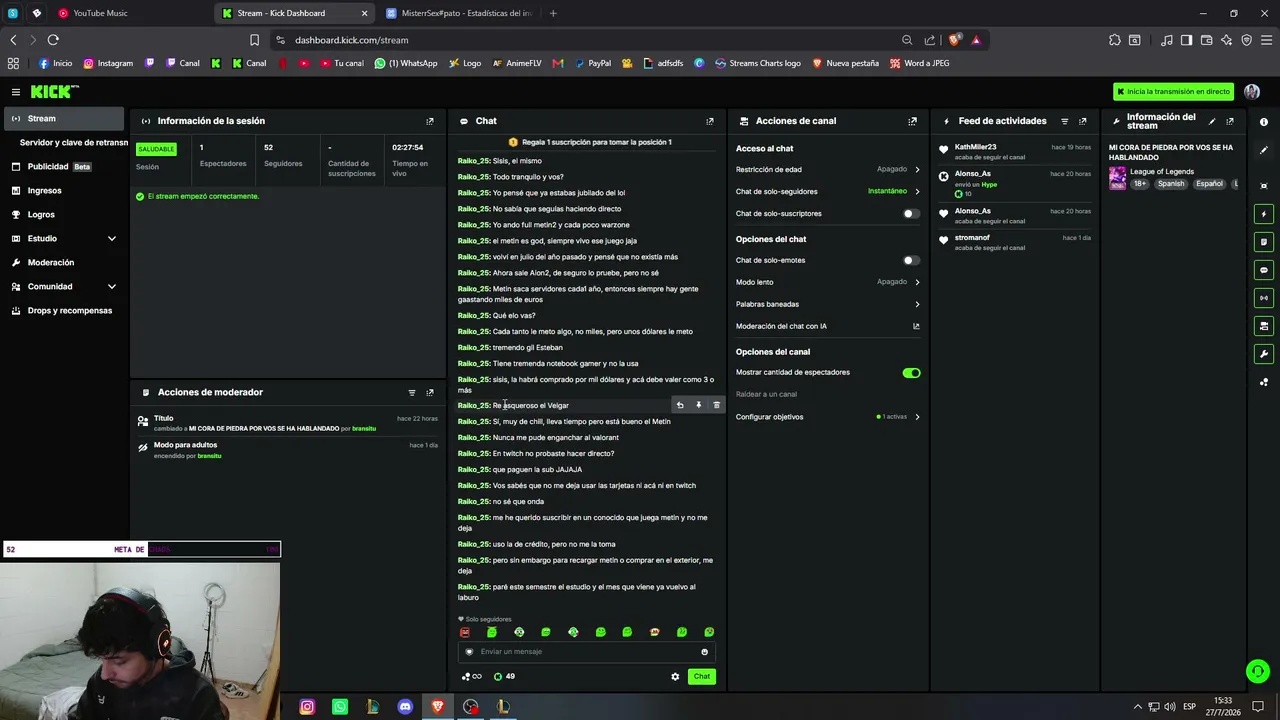Open a new browser tab
1280x720 pixels.
coord(553,14)
